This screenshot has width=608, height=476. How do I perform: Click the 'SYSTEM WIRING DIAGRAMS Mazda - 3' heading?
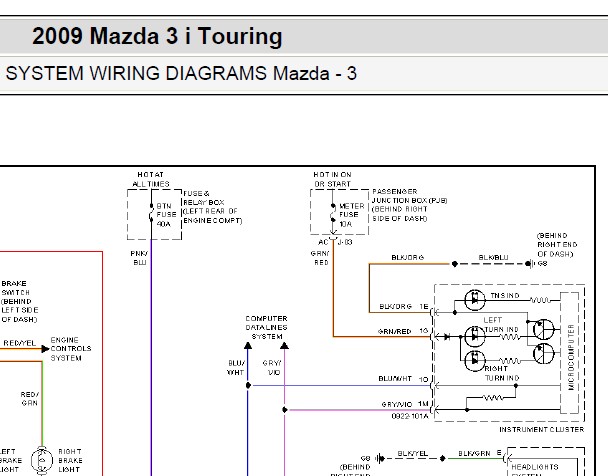(x=181, y=73)
